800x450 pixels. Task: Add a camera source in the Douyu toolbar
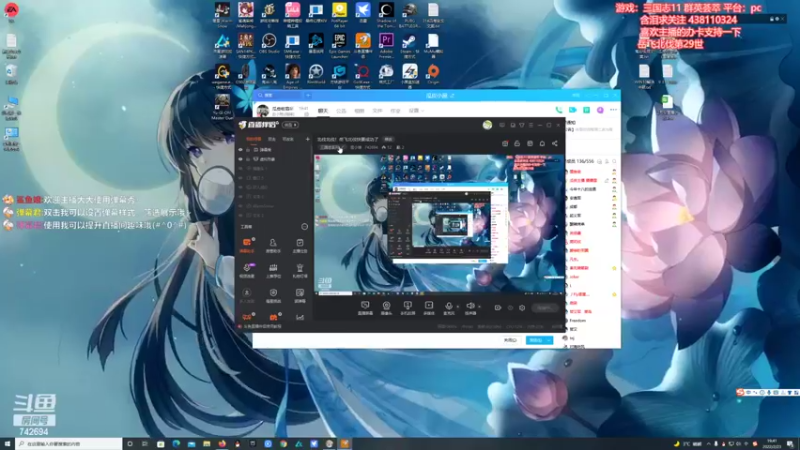(386, 307)
